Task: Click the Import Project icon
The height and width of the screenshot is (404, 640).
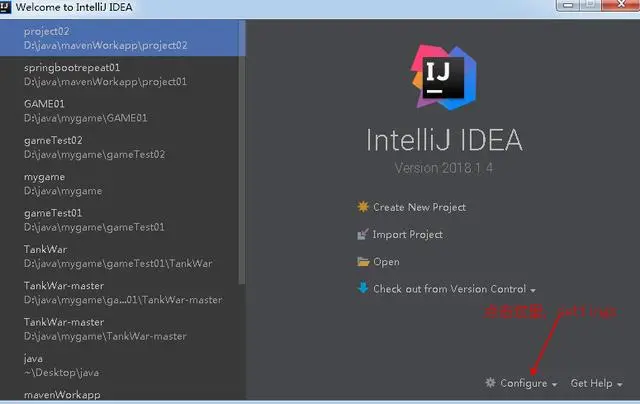Action: pyautogui.click(x=363, y=234)
